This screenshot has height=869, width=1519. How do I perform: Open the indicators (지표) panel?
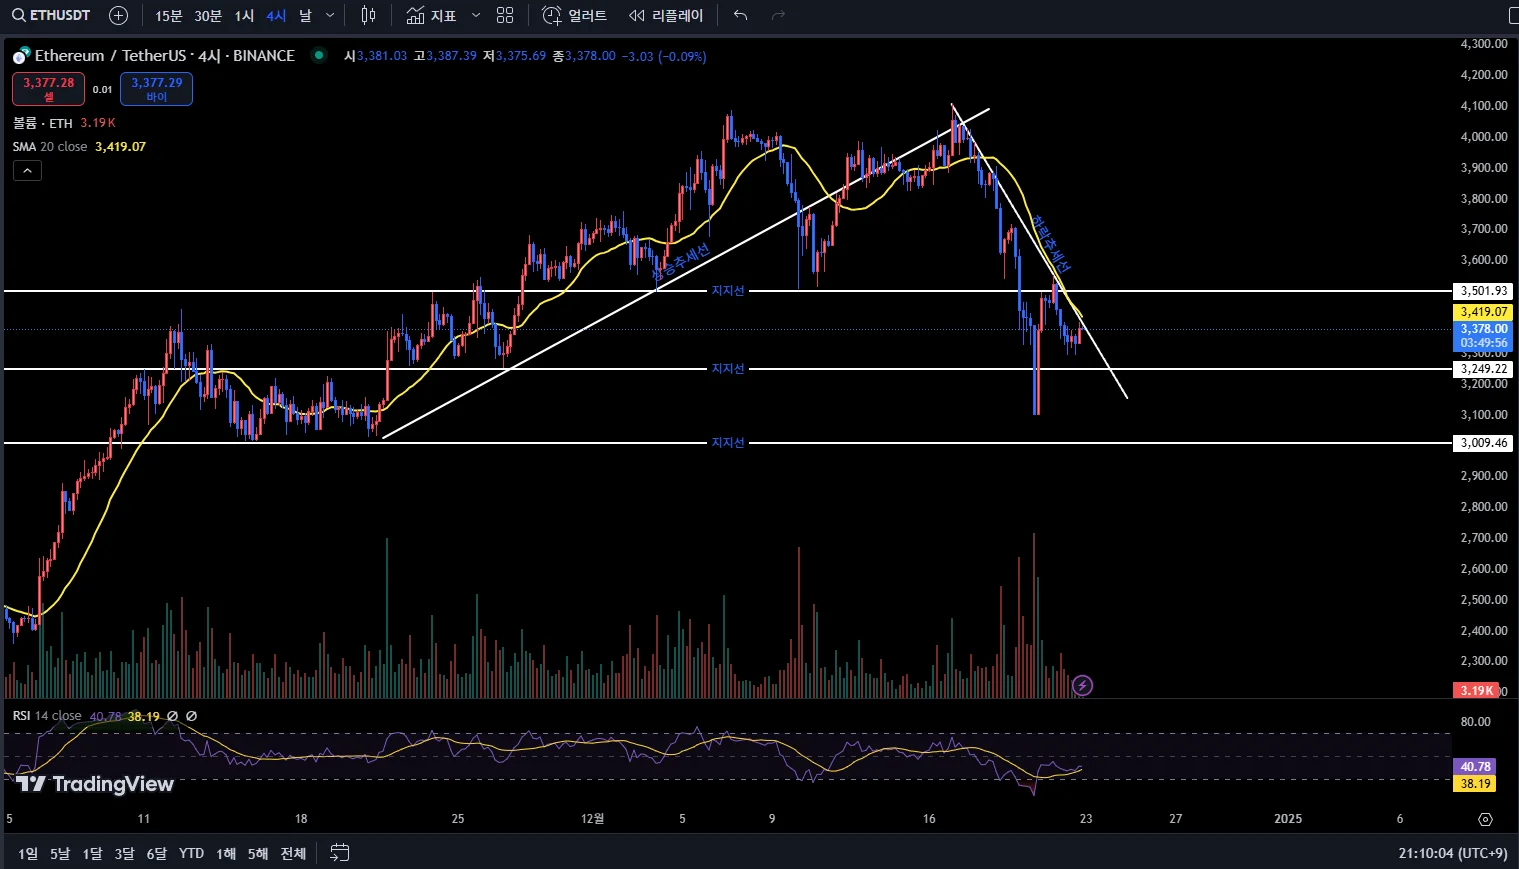pyautogui.click(x=432, y=15)
